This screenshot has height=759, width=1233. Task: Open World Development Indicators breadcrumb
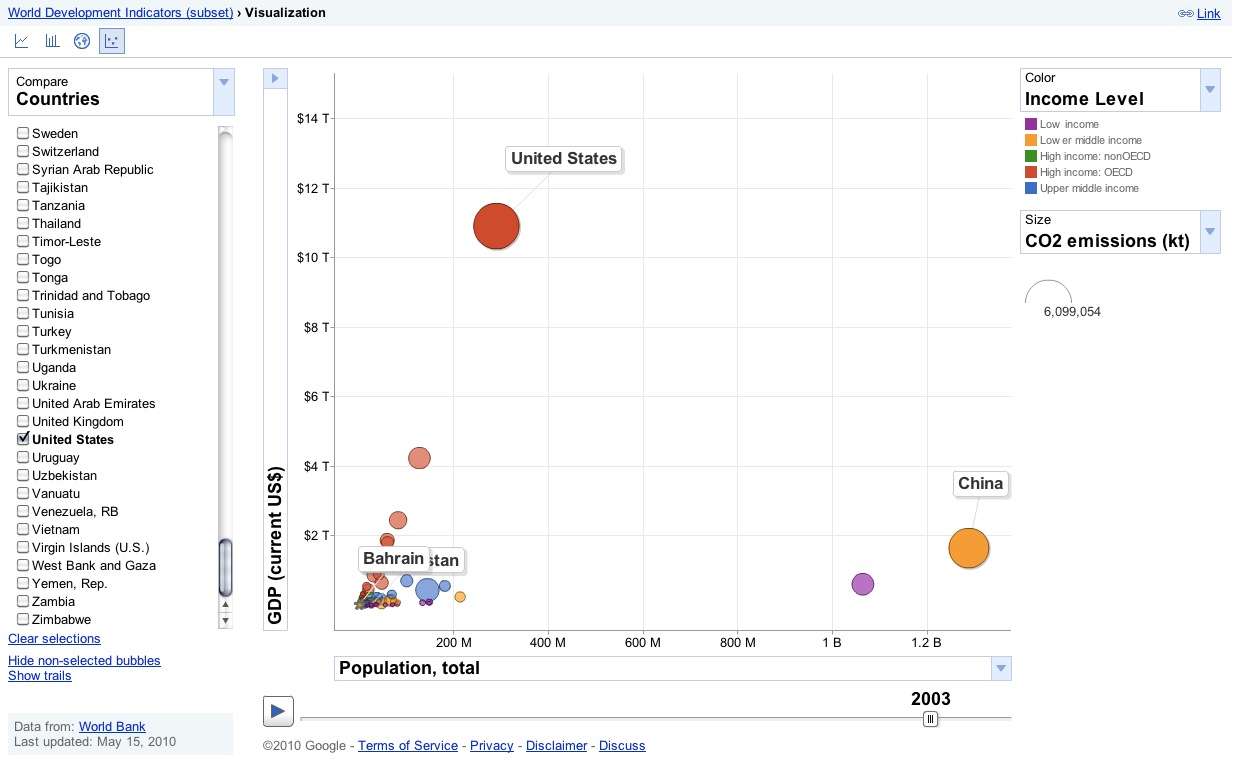pyautogui.click(x=120, y=13)
